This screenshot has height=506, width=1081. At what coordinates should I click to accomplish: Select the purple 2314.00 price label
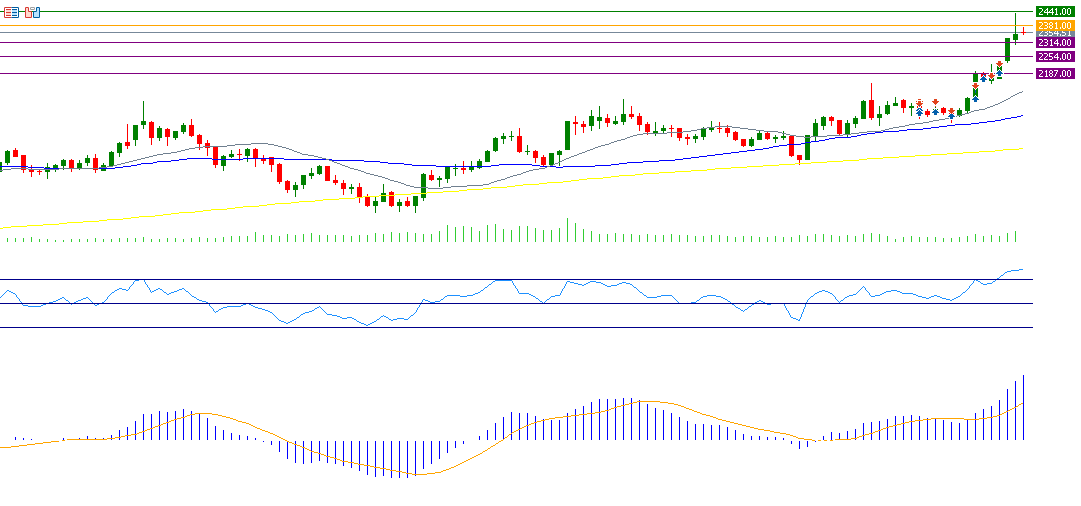[x=1055, y=43]
